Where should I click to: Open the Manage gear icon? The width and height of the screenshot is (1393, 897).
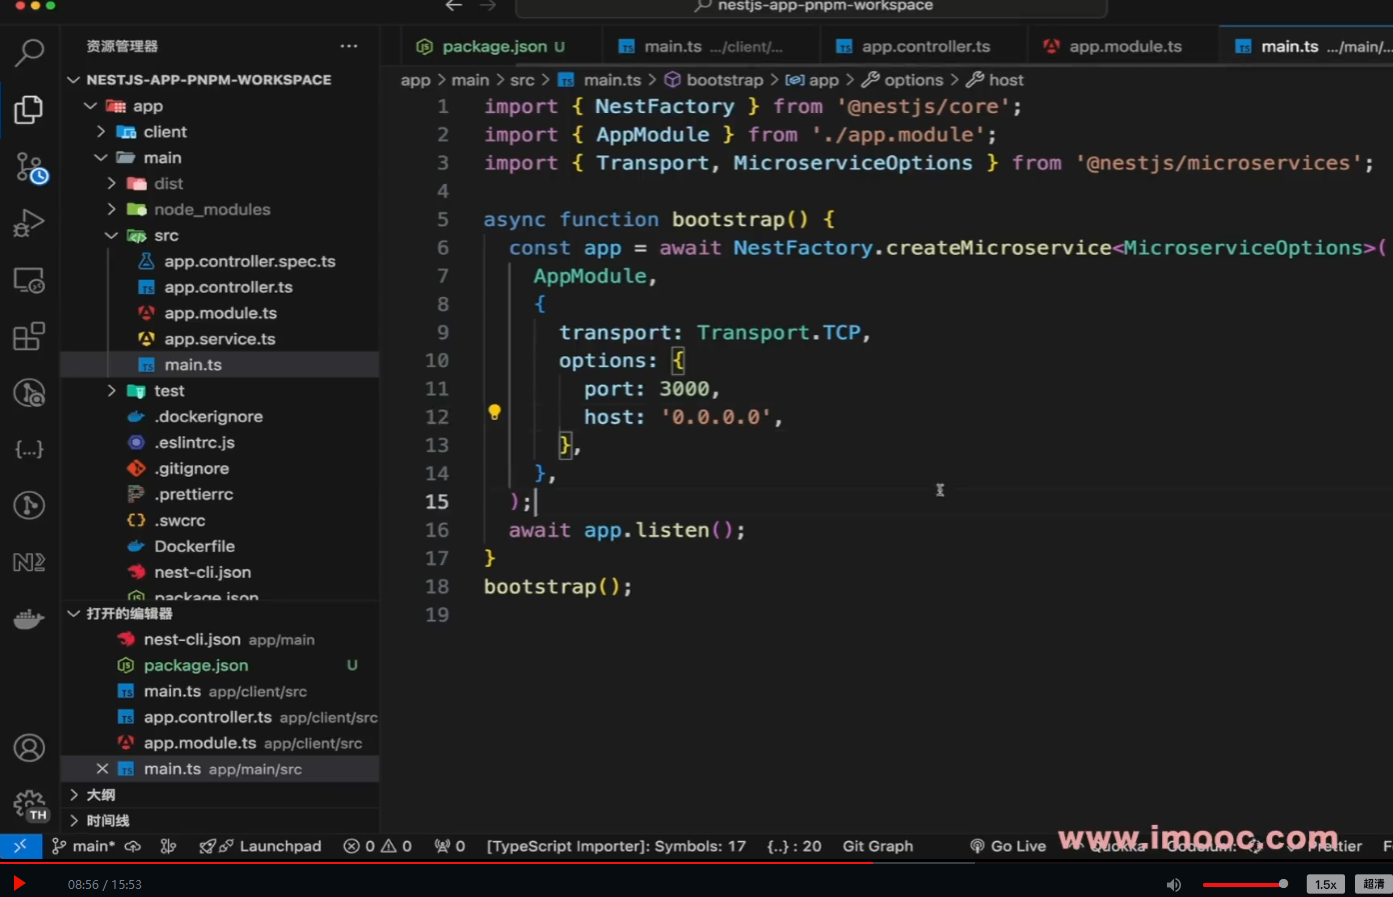[29, 805]
